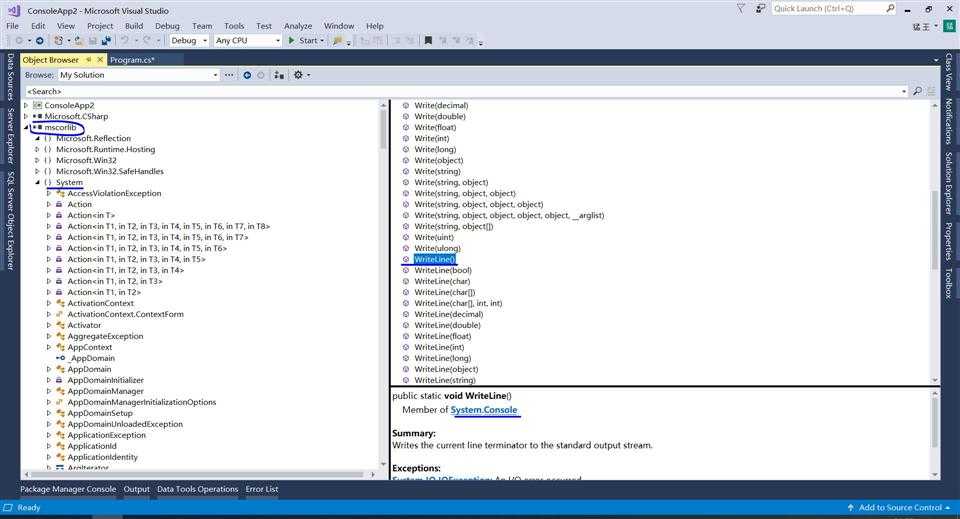Click the Visual Studio logo icon
This screenshot has height=519, width=960.
pyautogui.click(x=13, y=10)
